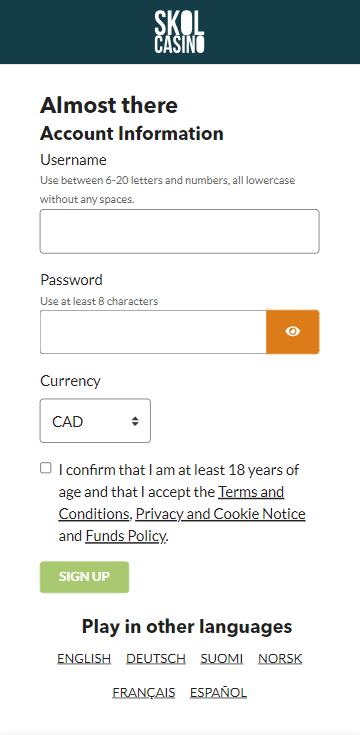Open the Funds Policy link
This screenshot has height=735, width=360.
(126, 536)
